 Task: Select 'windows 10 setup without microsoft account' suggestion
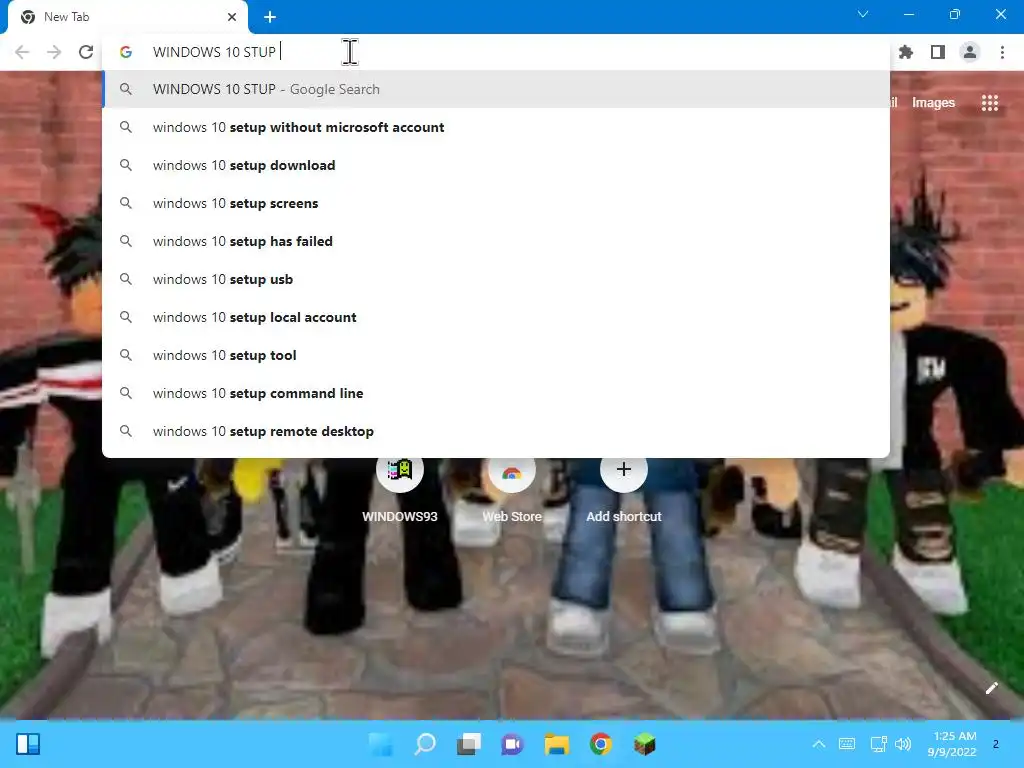496,127
